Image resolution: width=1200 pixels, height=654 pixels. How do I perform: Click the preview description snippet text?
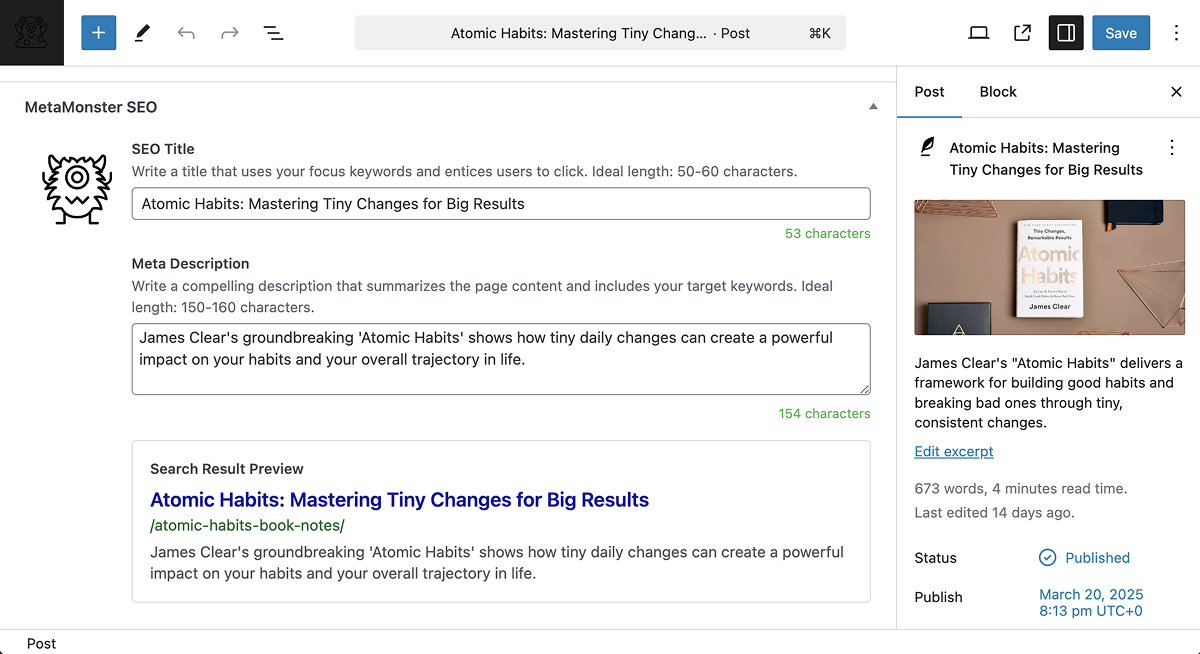point(497,563)
